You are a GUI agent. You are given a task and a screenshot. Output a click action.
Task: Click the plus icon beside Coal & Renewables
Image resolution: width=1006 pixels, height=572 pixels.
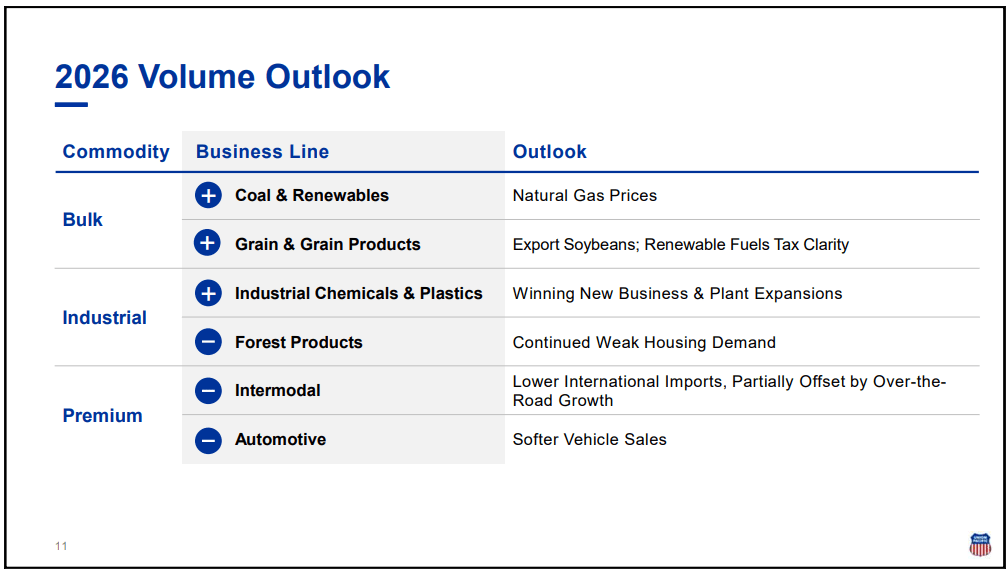click(208, 196)
